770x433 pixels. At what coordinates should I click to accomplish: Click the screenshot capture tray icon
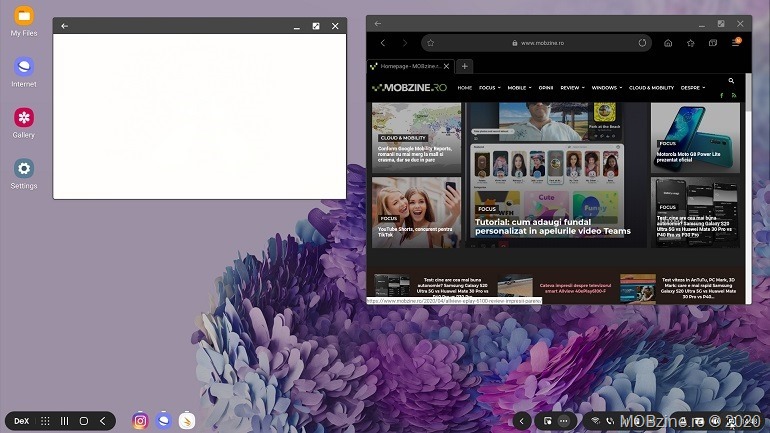(548, 421)
